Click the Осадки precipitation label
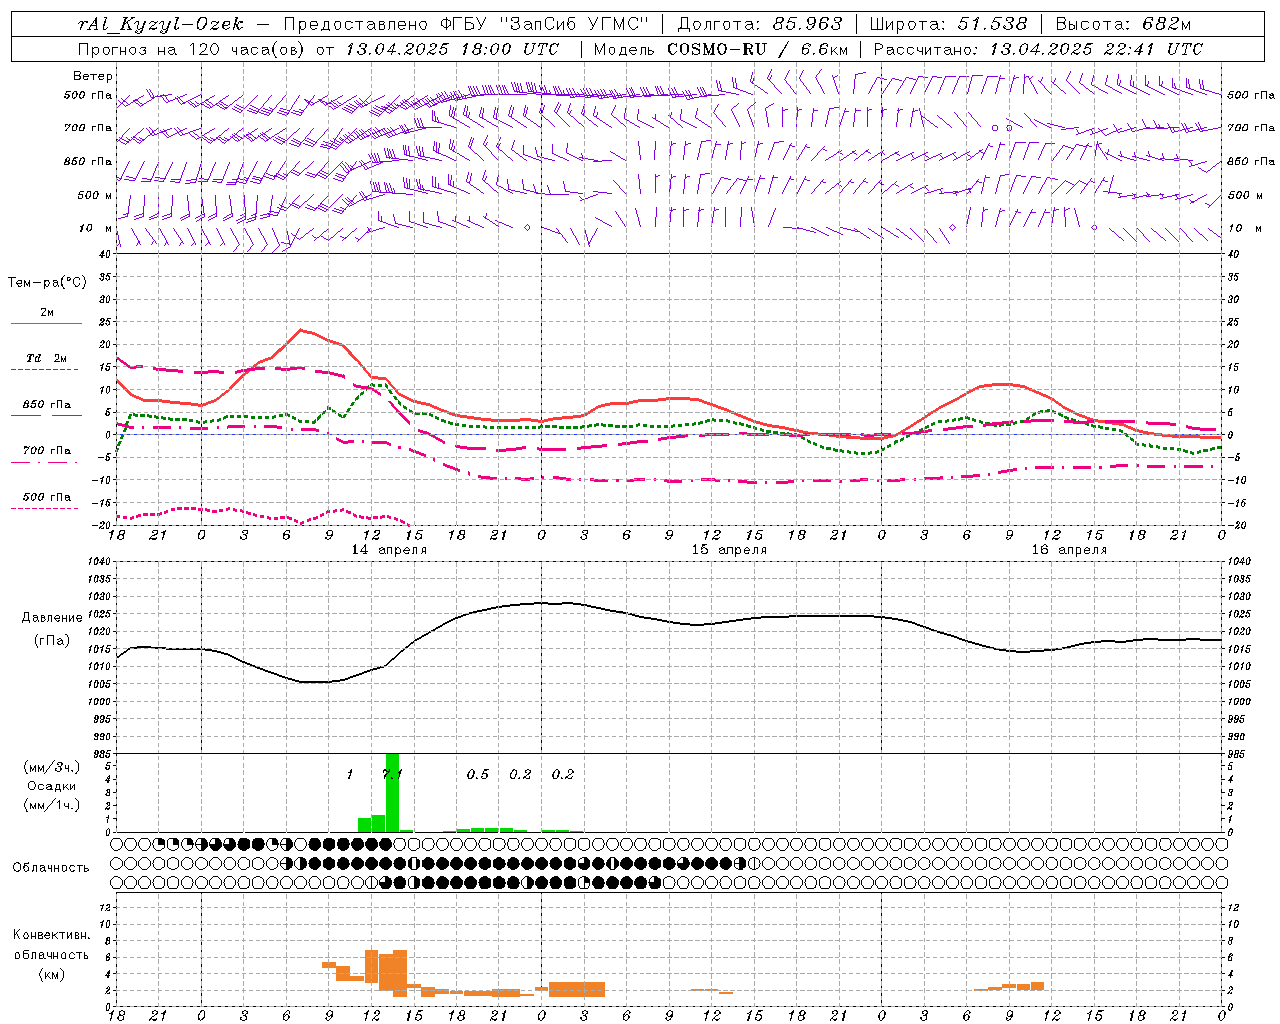The height and width of the screenshot is (1024, 1280). pyautogui.click(x=52, y=786)
